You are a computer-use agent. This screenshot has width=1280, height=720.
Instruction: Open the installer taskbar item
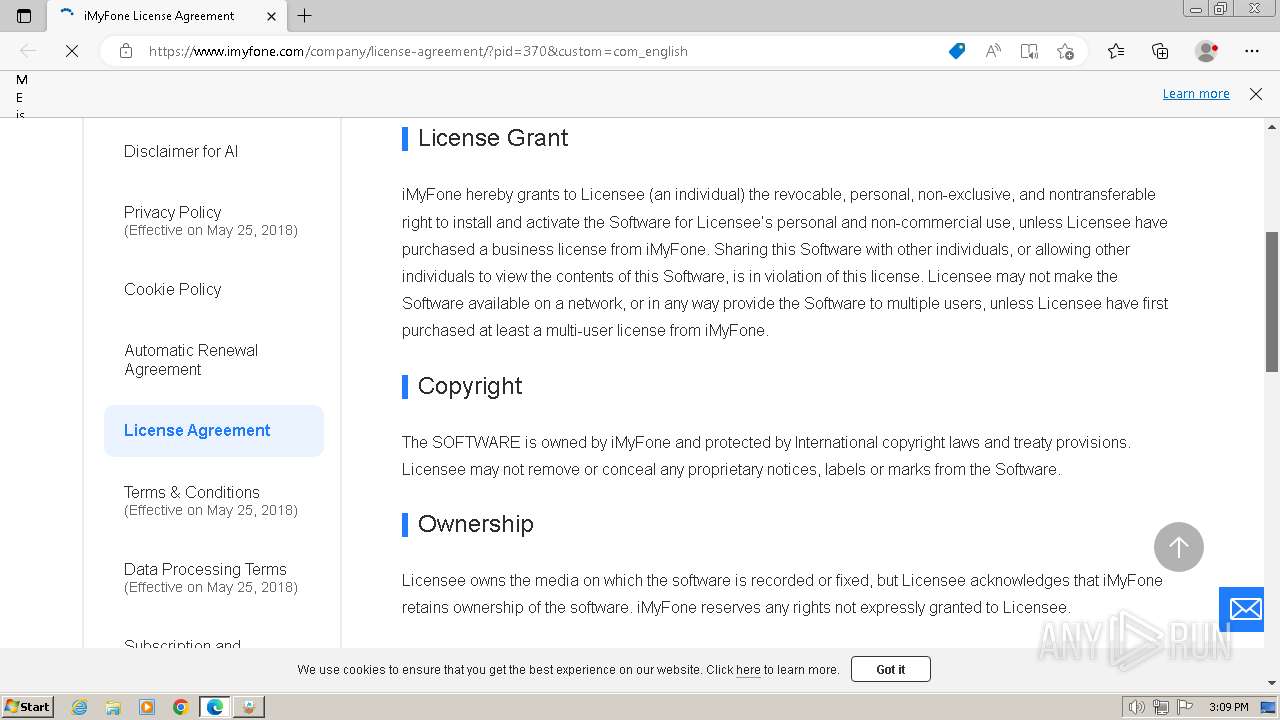tap(249, 707)
